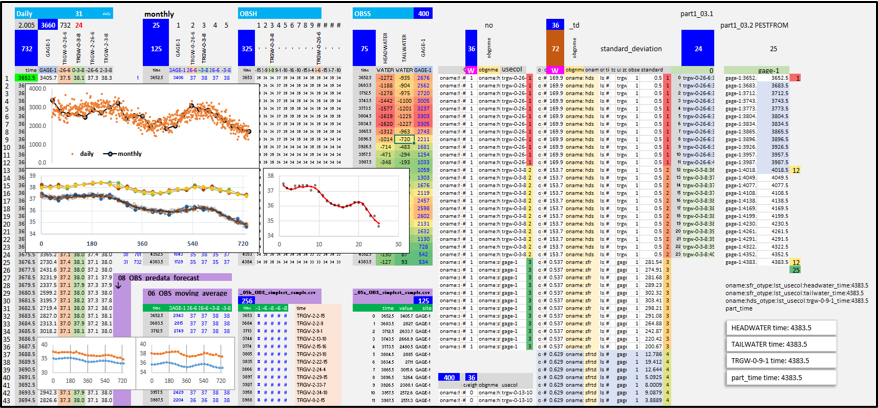Click the standard_deviation label cell
Viewport: 878px width, 408px height.
point(632,49)
